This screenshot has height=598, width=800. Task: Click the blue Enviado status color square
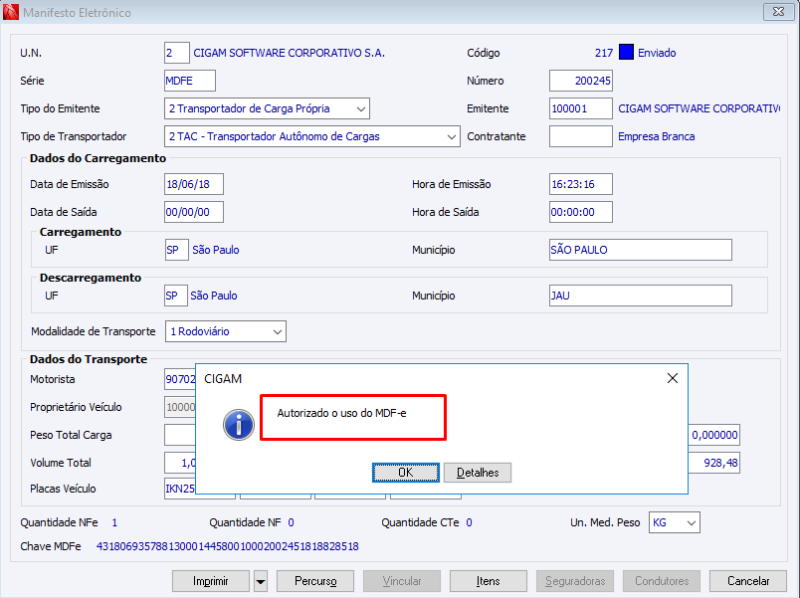626,52
